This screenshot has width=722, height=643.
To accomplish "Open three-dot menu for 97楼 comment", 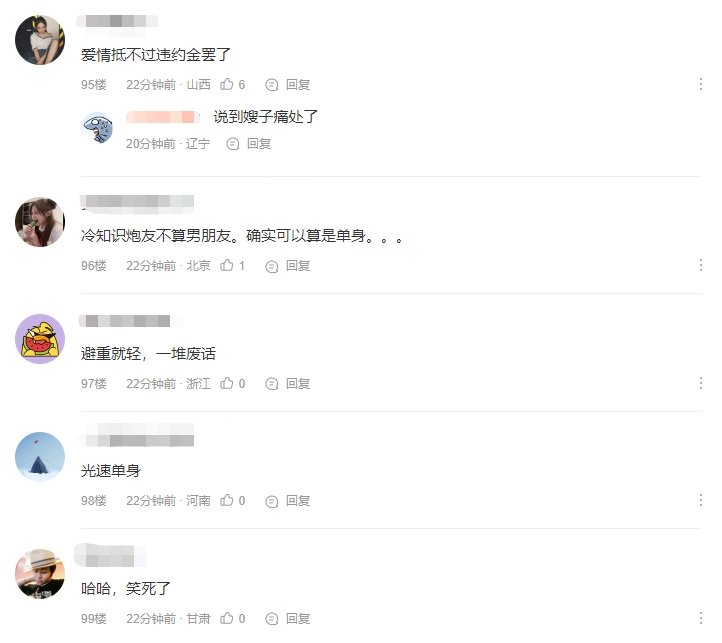I will coord(700,383).
